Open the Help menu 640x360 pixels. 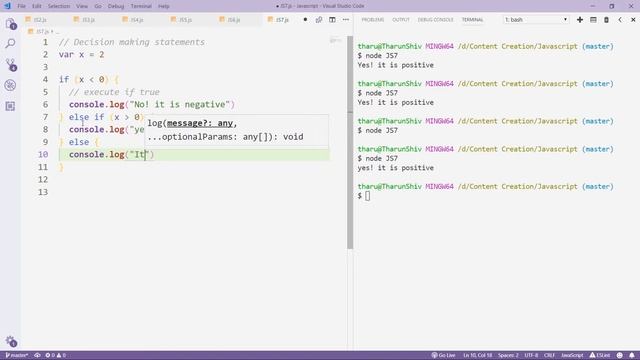[164, 6]
